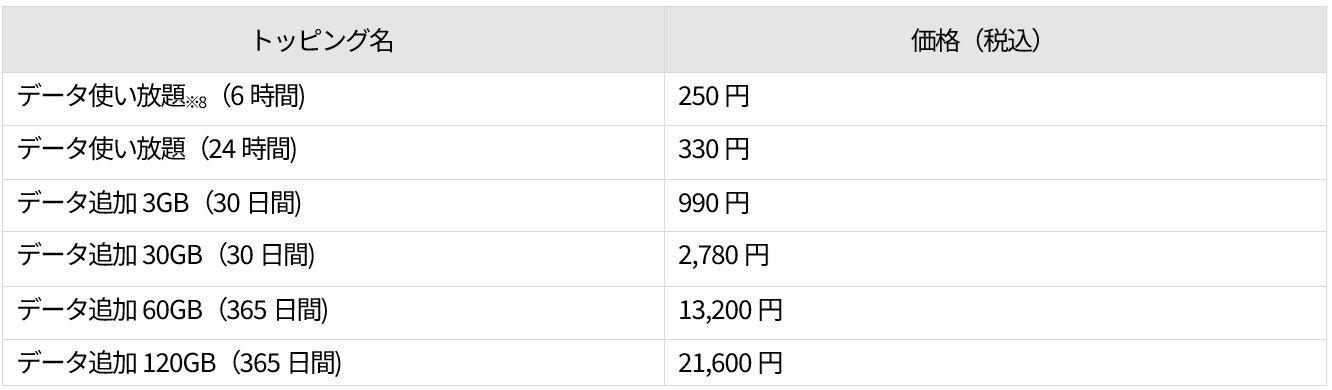This screenshot has width=1332, height=390.
Task: Click the ※8 footnote marker
Action: point(201,104)
